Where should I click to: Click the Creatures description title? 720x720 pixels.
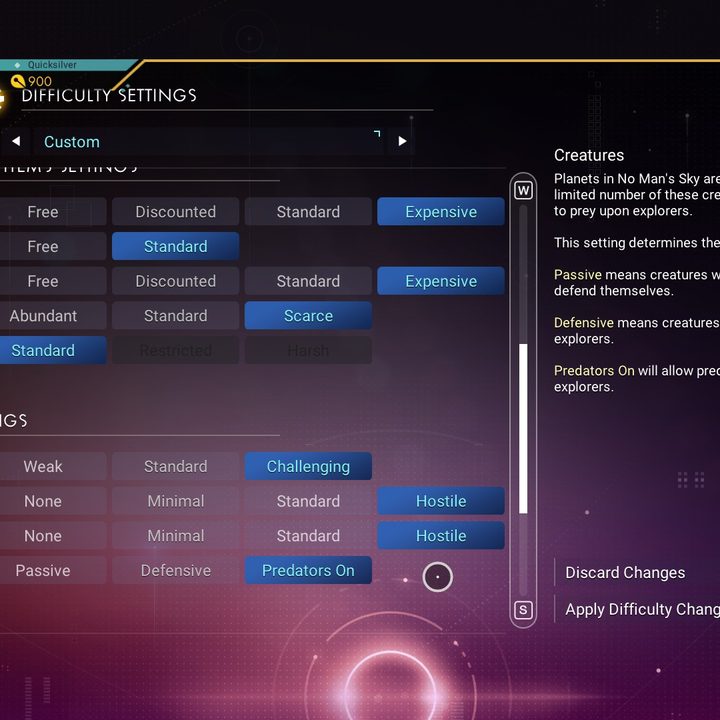589,155
